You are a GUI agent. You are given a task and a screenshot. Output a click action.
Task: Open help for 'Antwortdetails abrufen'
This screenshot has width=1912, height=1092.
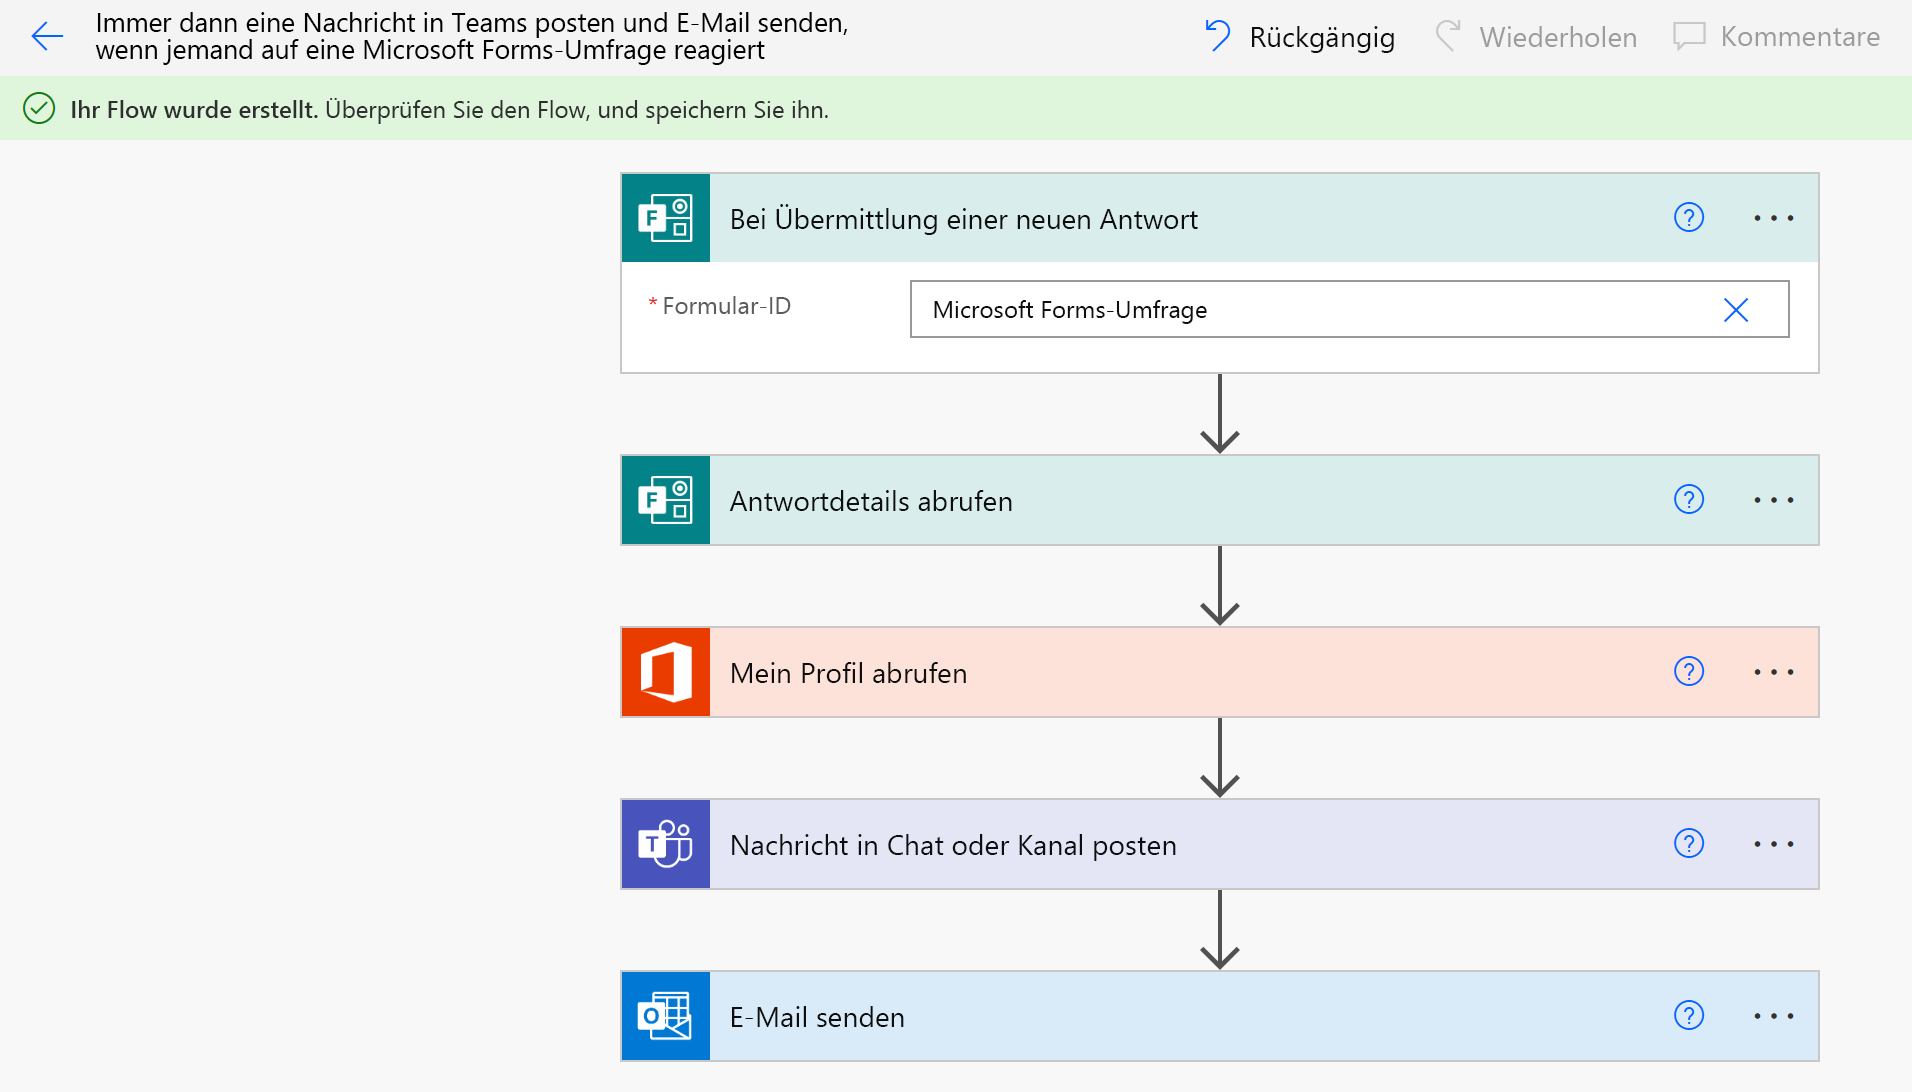(x=1689, y=499)
